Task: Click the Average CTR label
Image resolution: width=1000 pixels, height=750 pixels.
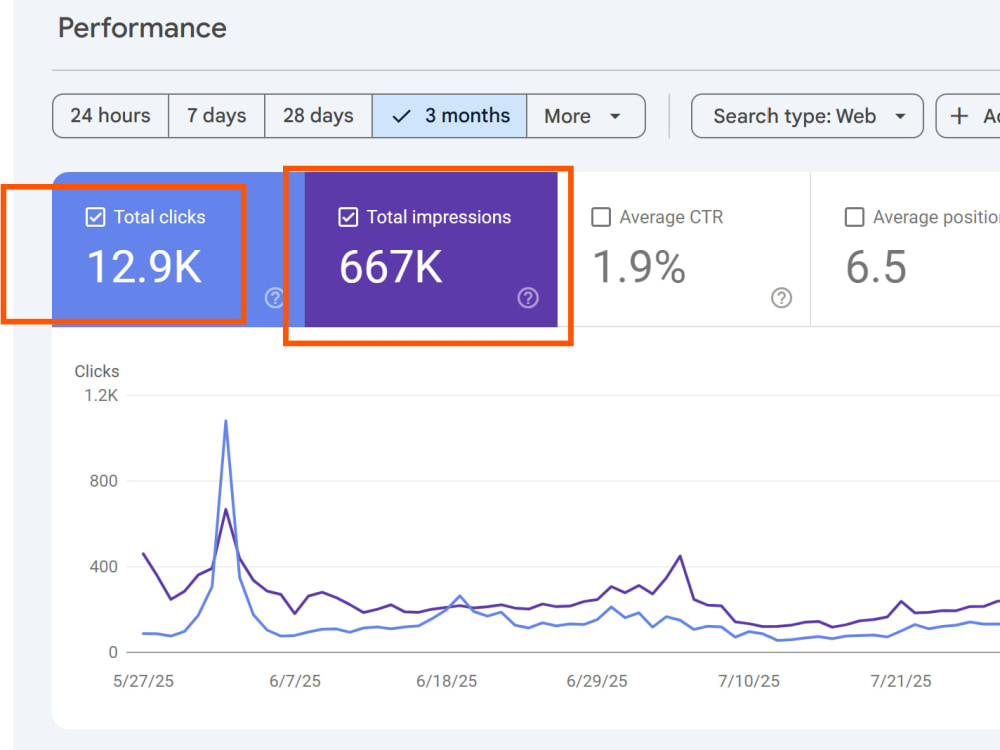Action: coord(672,217)
